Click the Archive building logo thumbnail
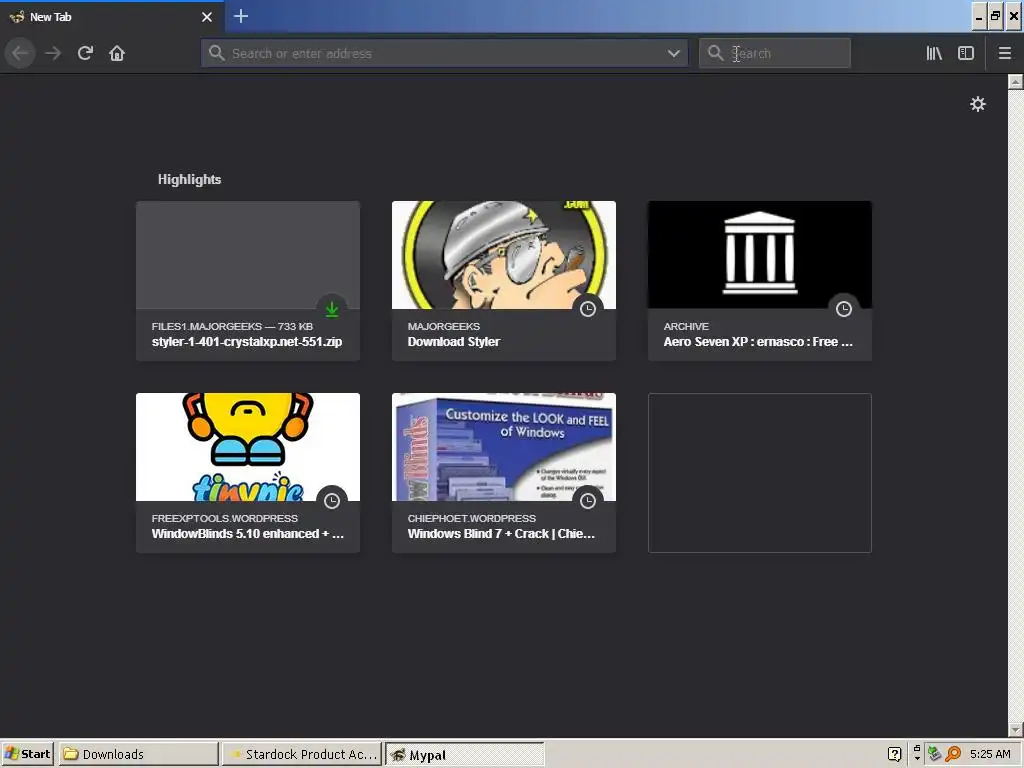The width and height of the screenshot is (1024, 768). click(760, 255)
